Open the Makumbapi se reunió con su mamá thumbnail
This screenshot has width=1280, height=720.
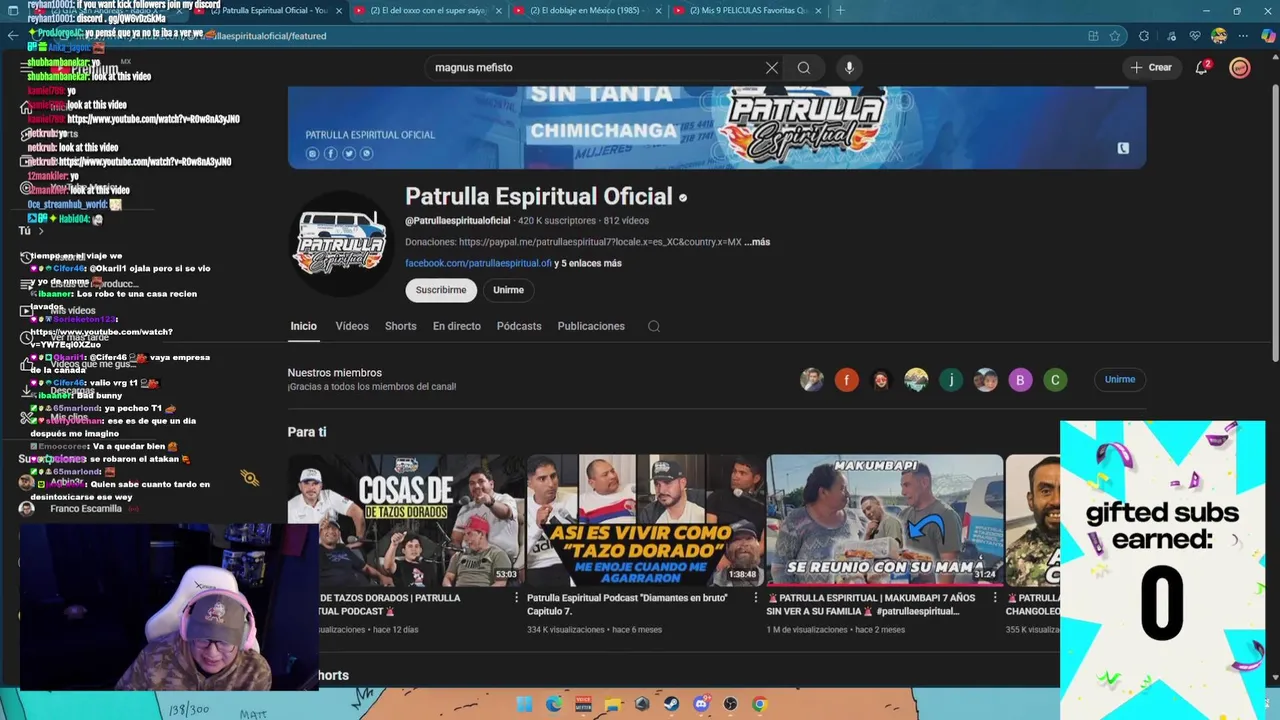click(x=885, y=519)
